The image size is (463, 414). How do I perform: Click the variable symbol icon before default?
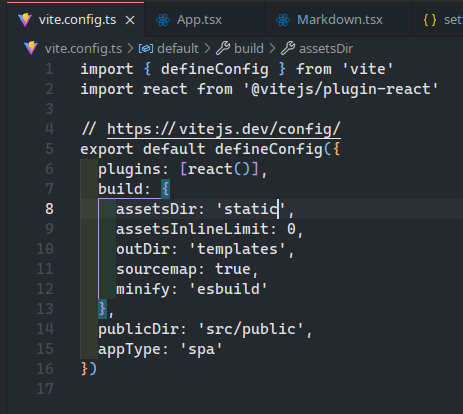click(146, 49)
